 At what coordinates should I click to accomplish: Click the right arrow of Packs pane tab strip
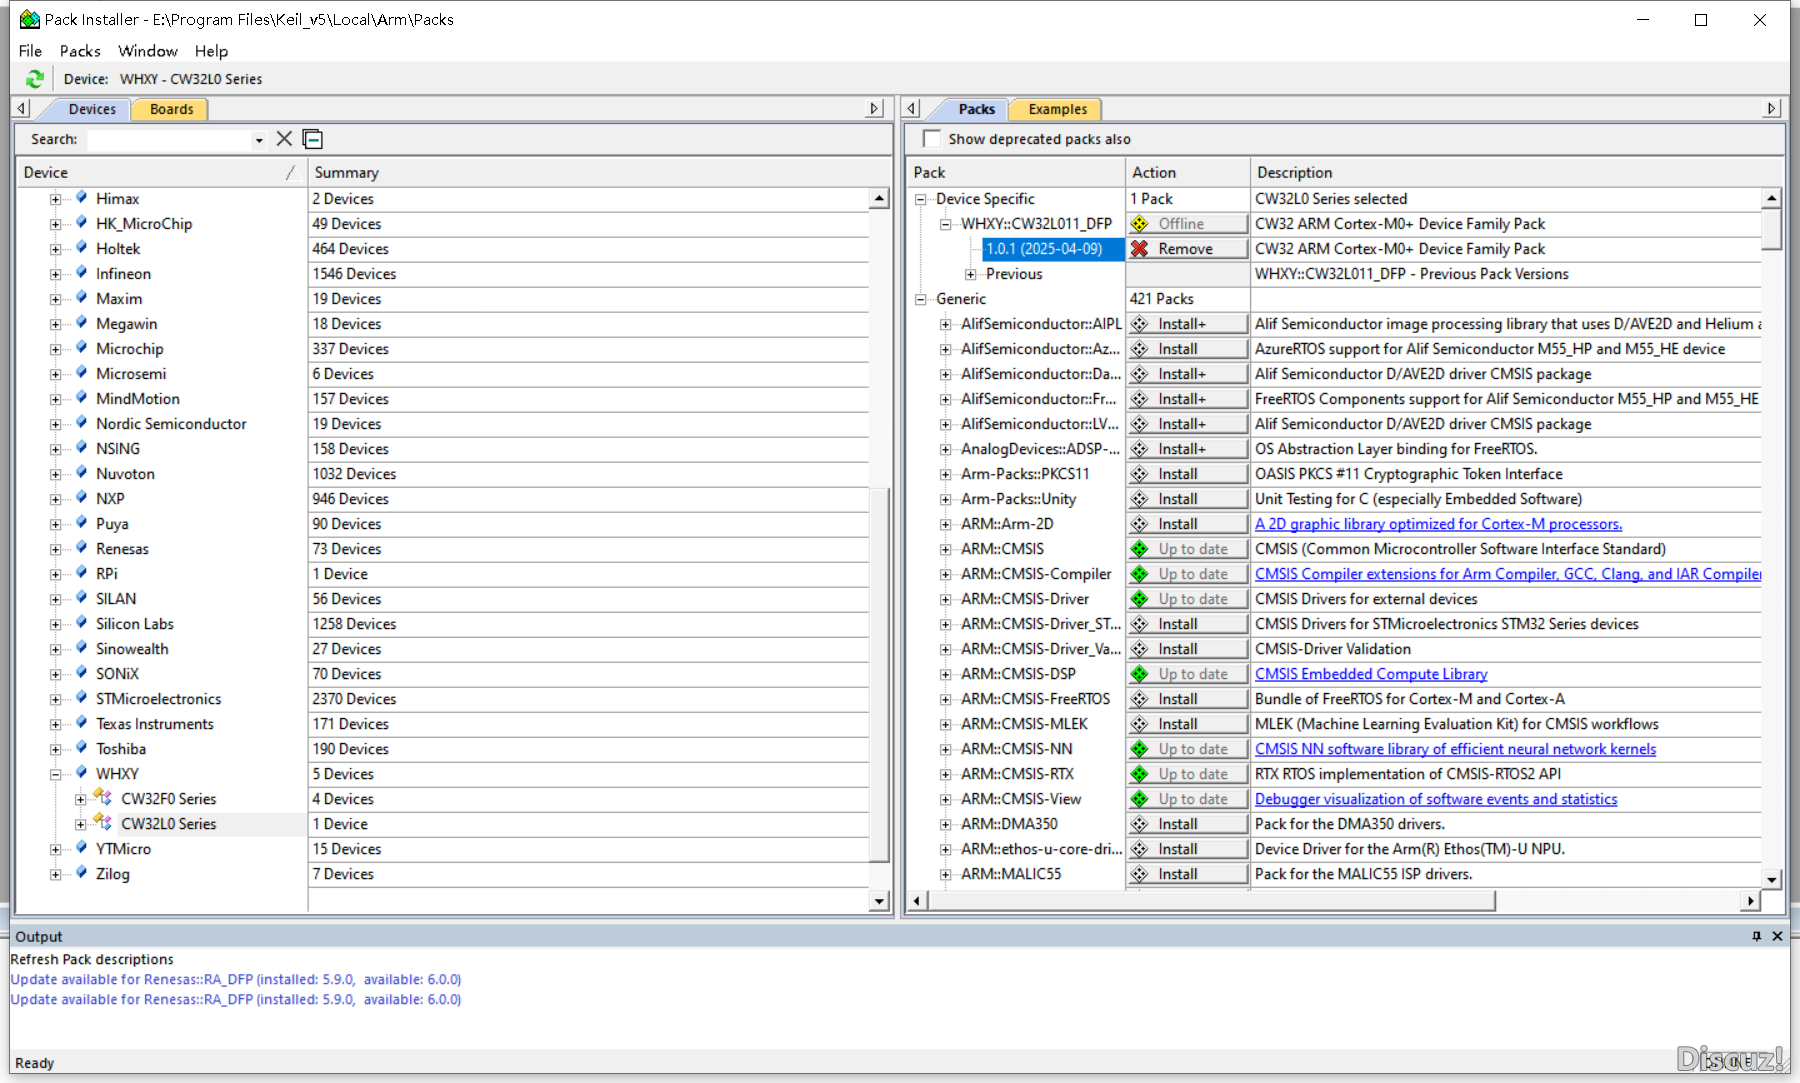1772,108
